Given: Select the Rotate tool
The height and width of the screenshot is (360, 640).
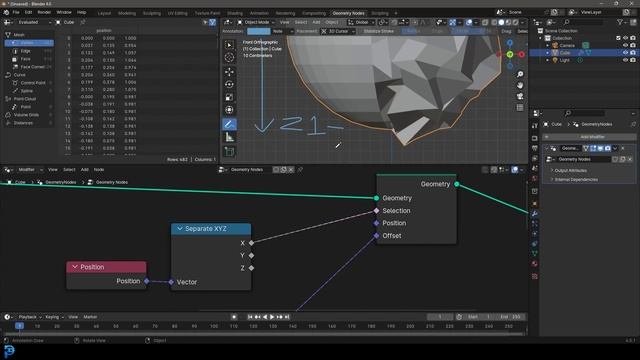Looking at the screenshot, I should 229,84.
